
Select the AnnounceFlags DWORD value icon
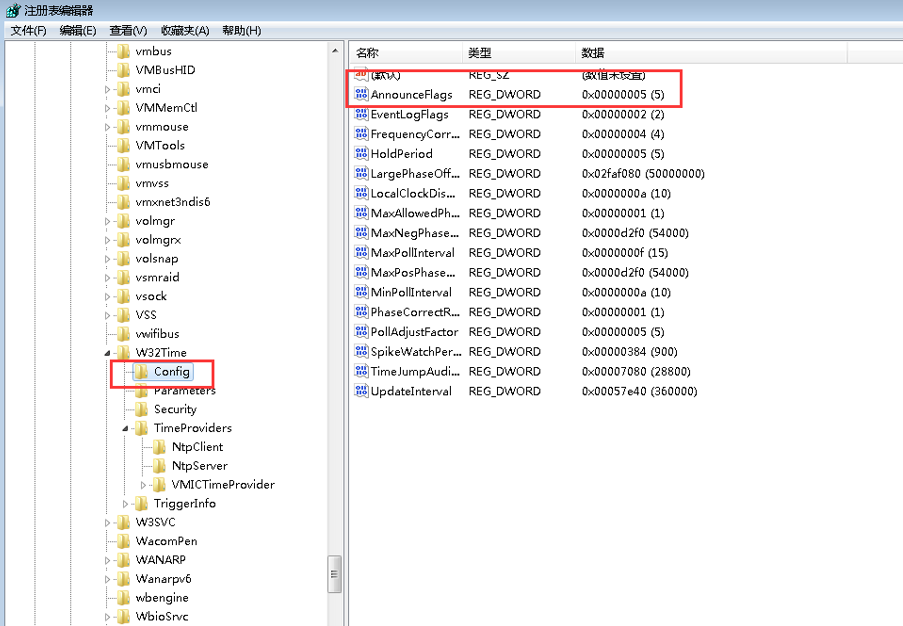pyautogui.click(x=361, y=95)
